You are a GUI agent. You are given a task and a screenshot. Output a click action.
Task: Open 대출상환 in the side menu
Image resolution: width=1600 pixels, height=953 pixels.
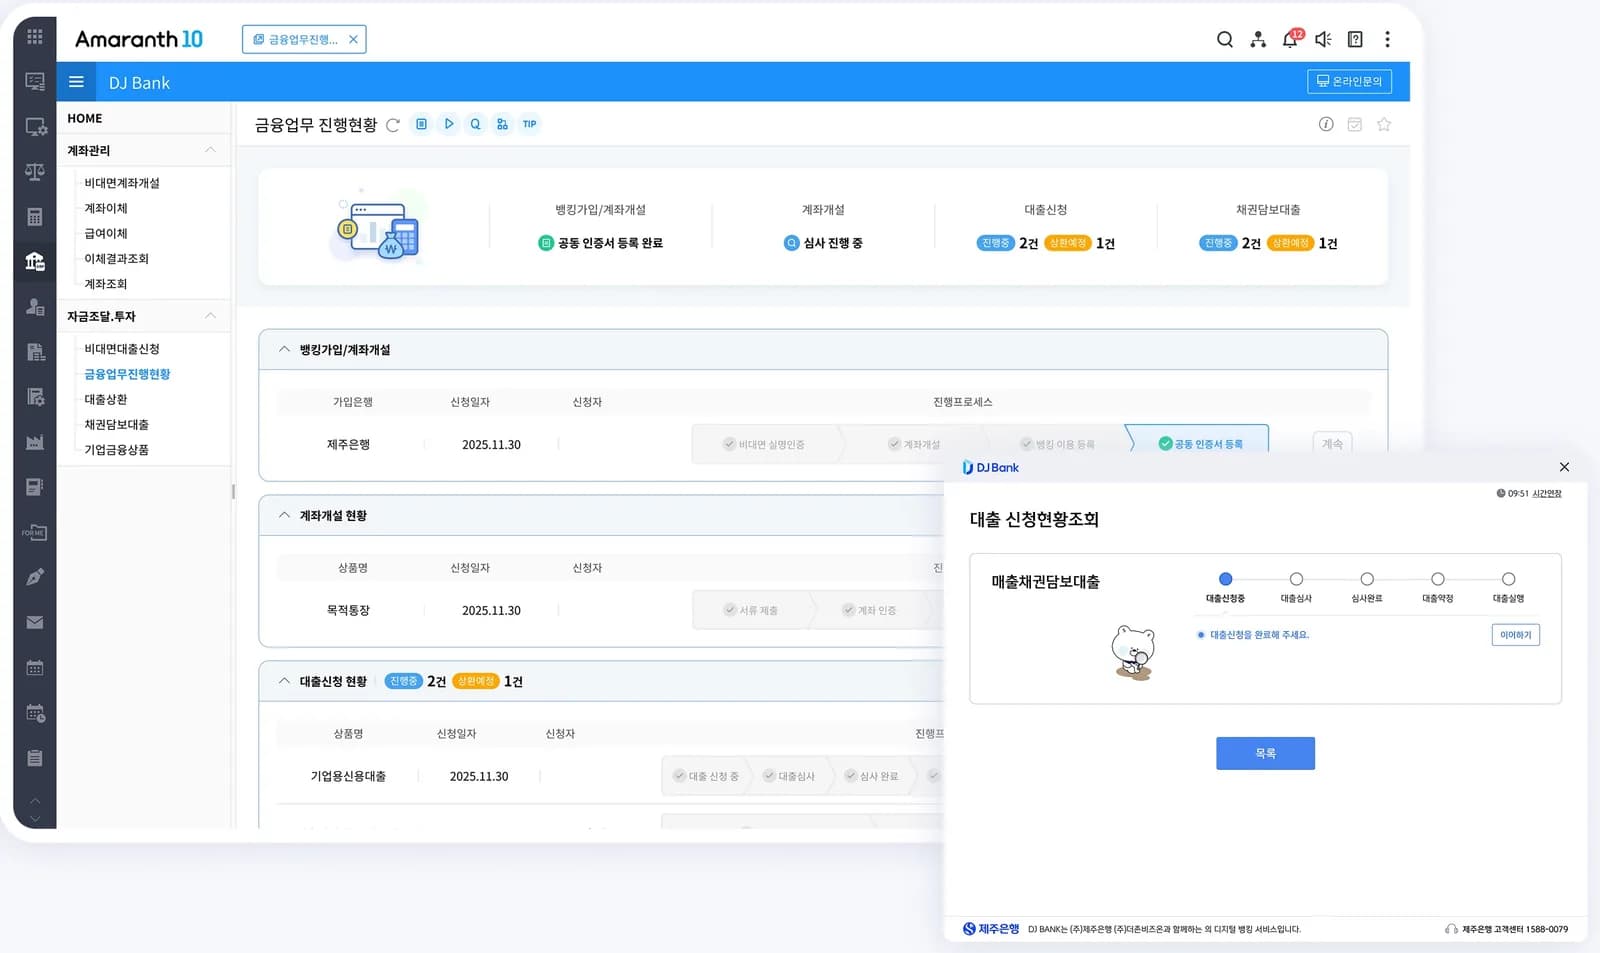[106, 399]
